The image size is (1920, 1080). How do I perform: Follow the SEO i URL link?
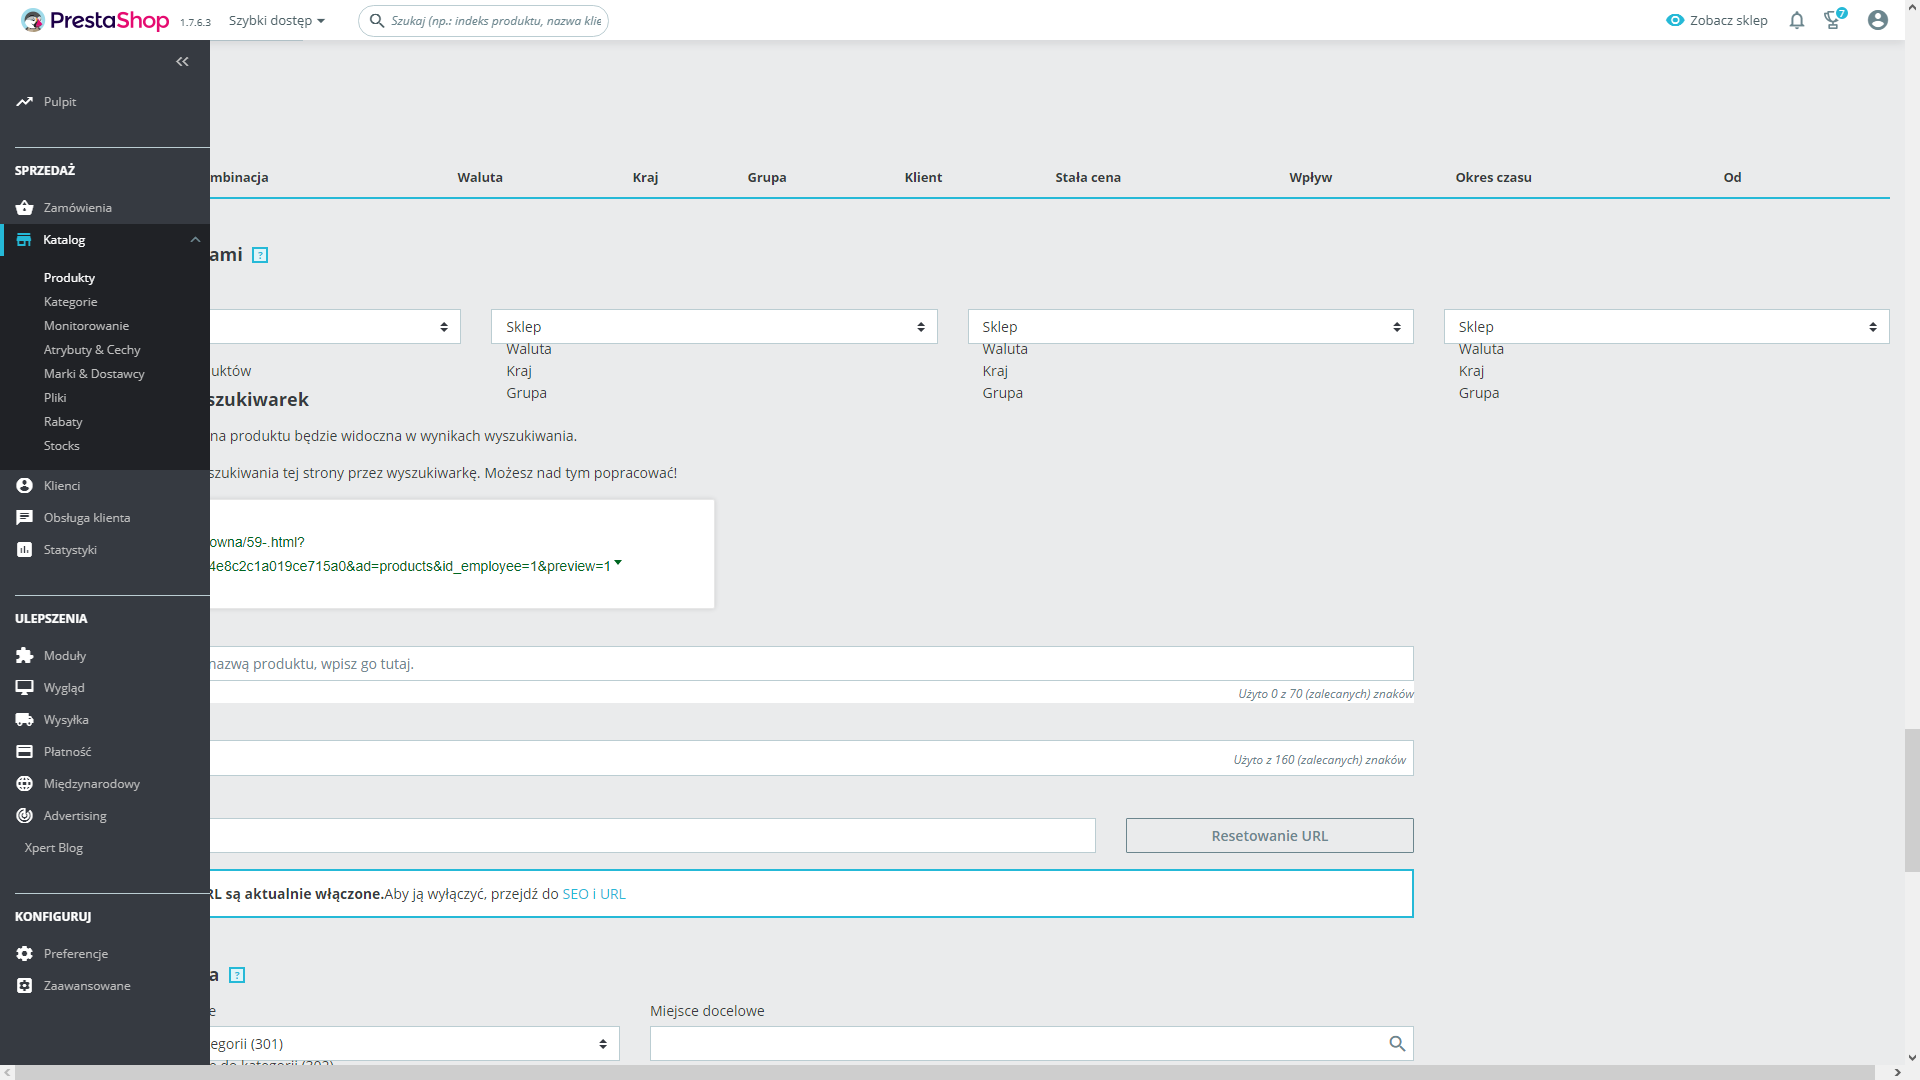pos(594,894)
